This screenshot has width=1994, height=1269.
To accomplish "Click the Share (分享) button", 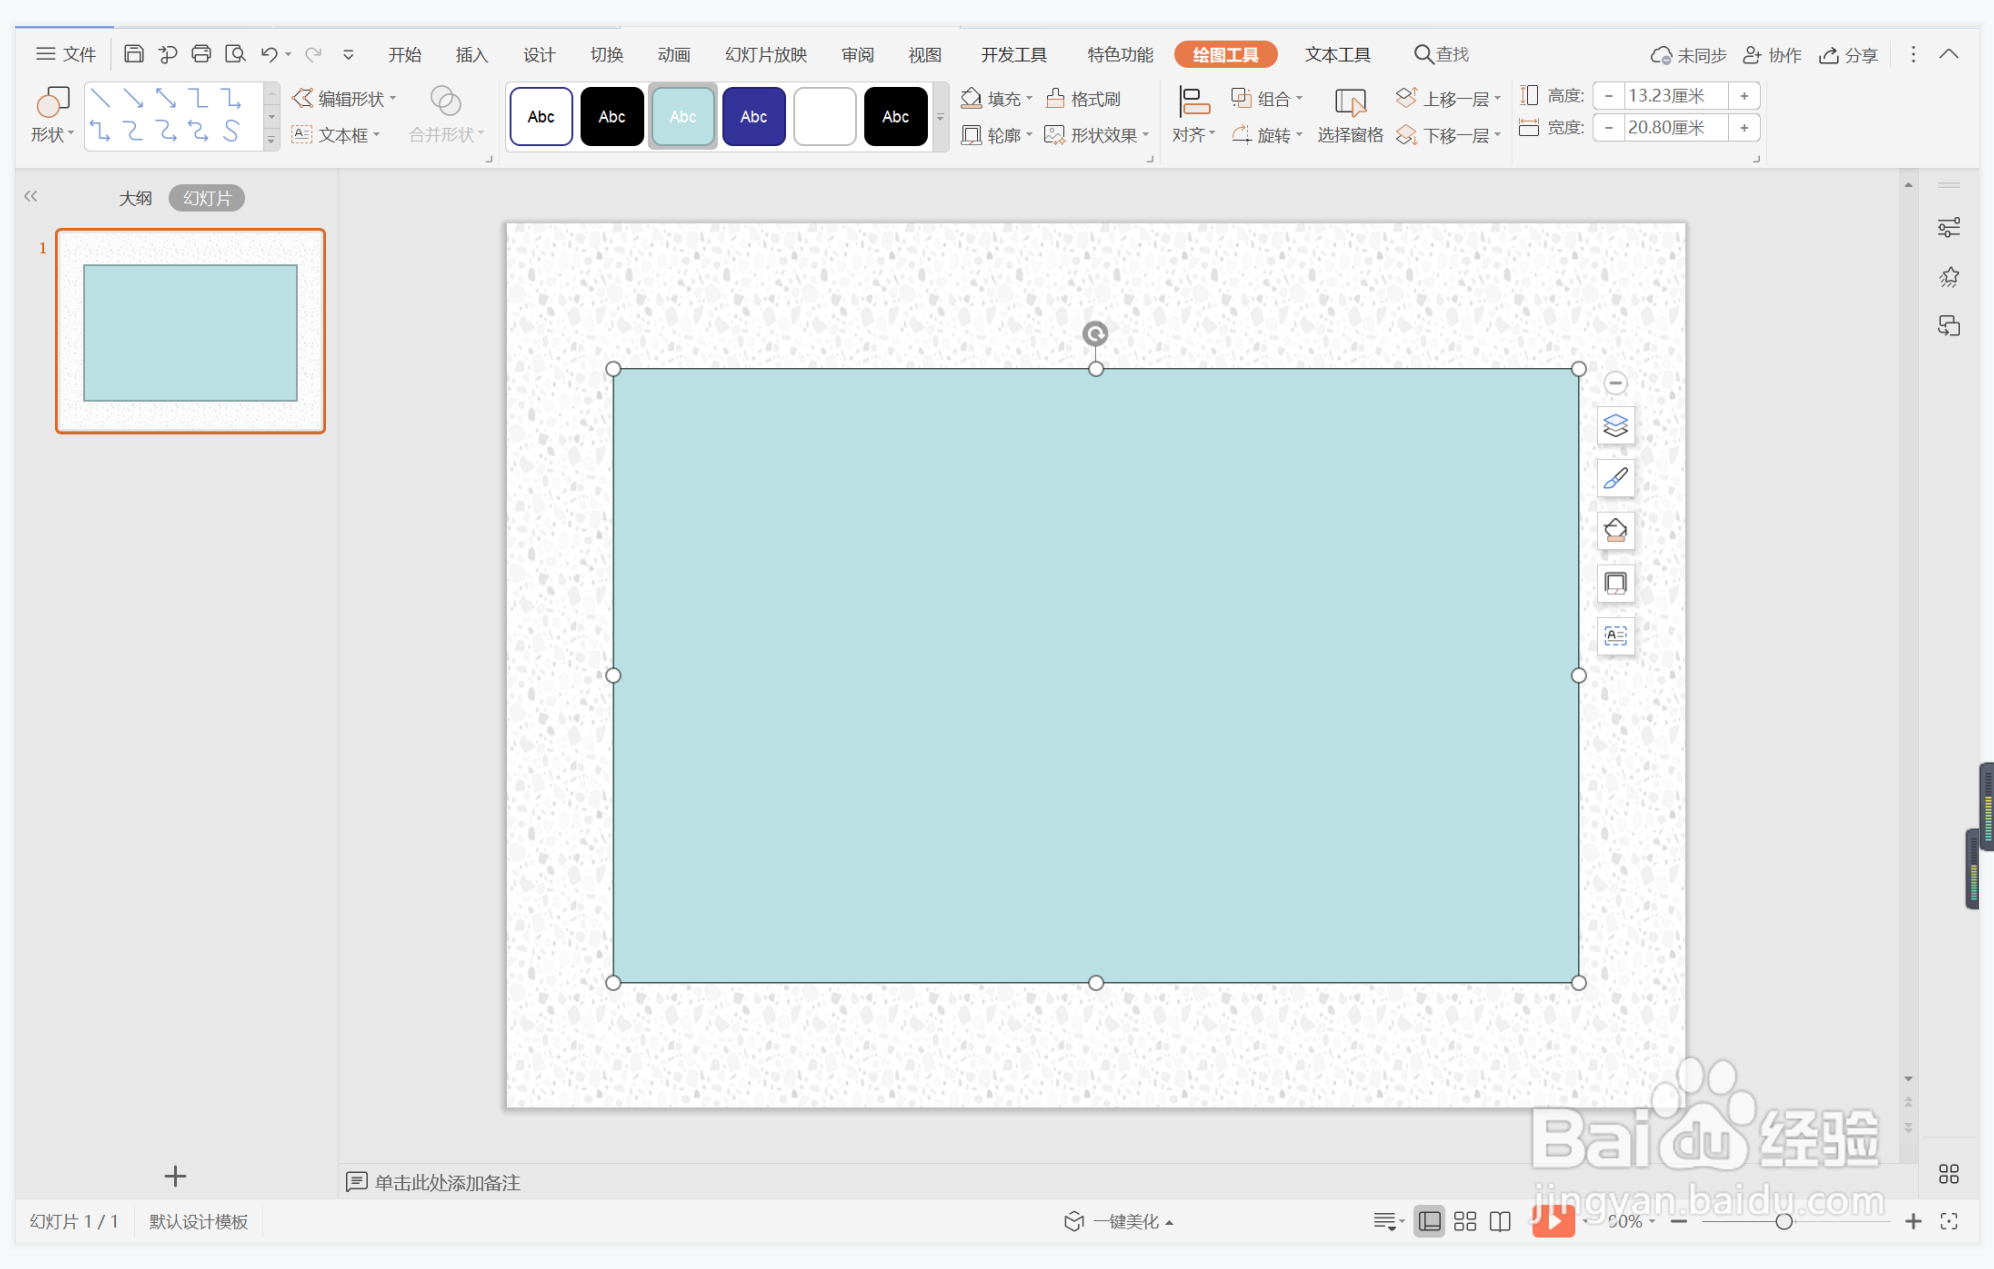I will click(1849, 55).
